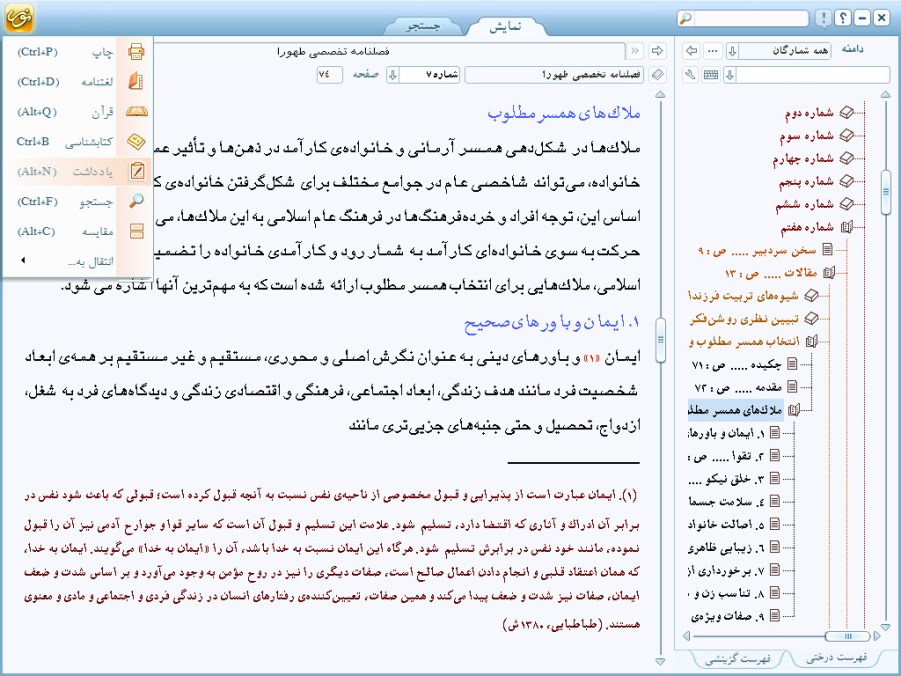
Task: Expand the انتقال به... submenu
Action: 78,262
